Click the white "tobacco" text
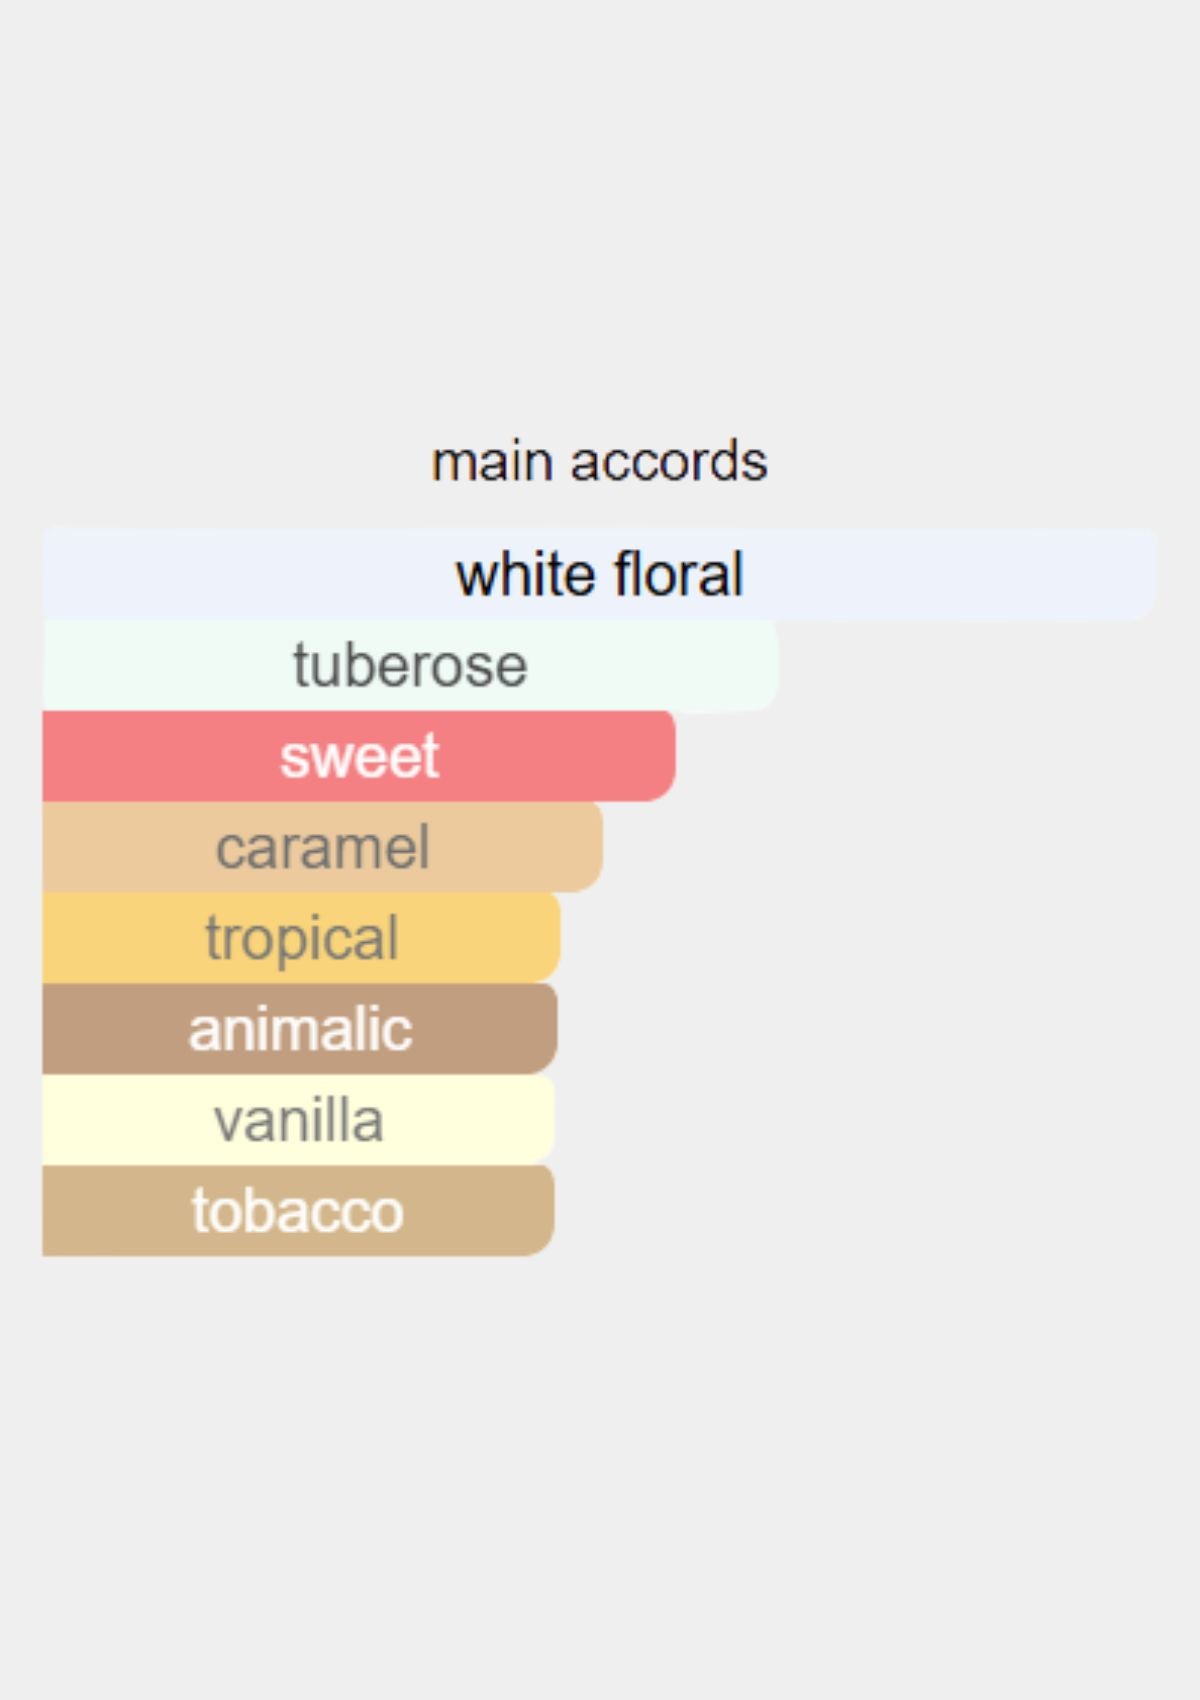The width and height of the screenshot is (1200, 1700). [298, 1211]
